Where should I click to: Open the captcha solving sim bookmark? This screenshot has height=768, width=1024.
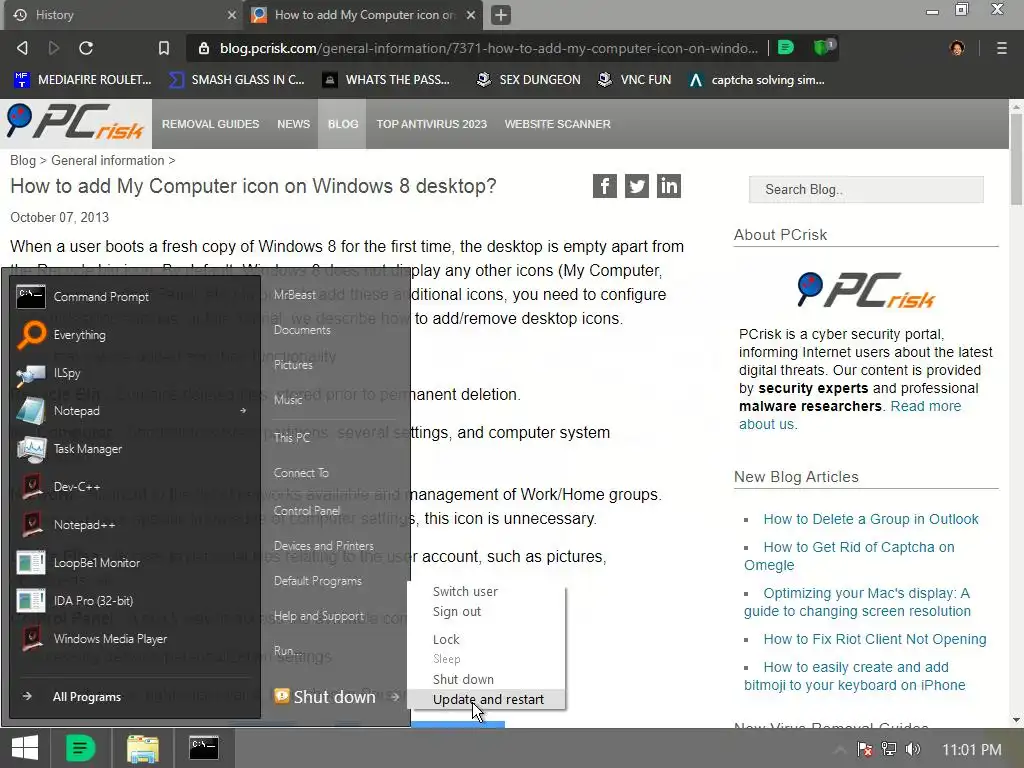(758, 80)
